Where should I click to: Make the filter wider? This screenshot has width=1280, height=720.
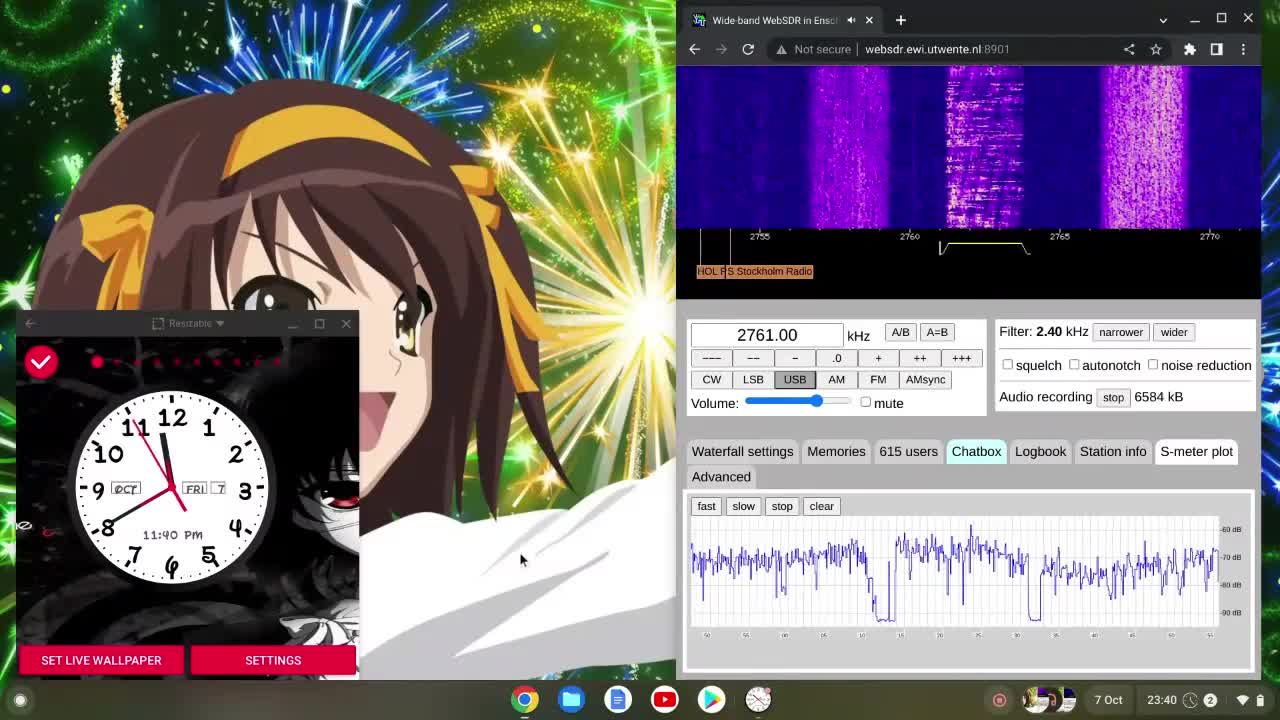click(x=1174, y=332)
